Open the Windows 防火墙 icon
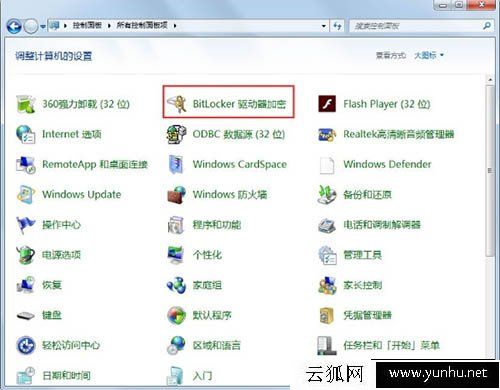 pos(177,195)
